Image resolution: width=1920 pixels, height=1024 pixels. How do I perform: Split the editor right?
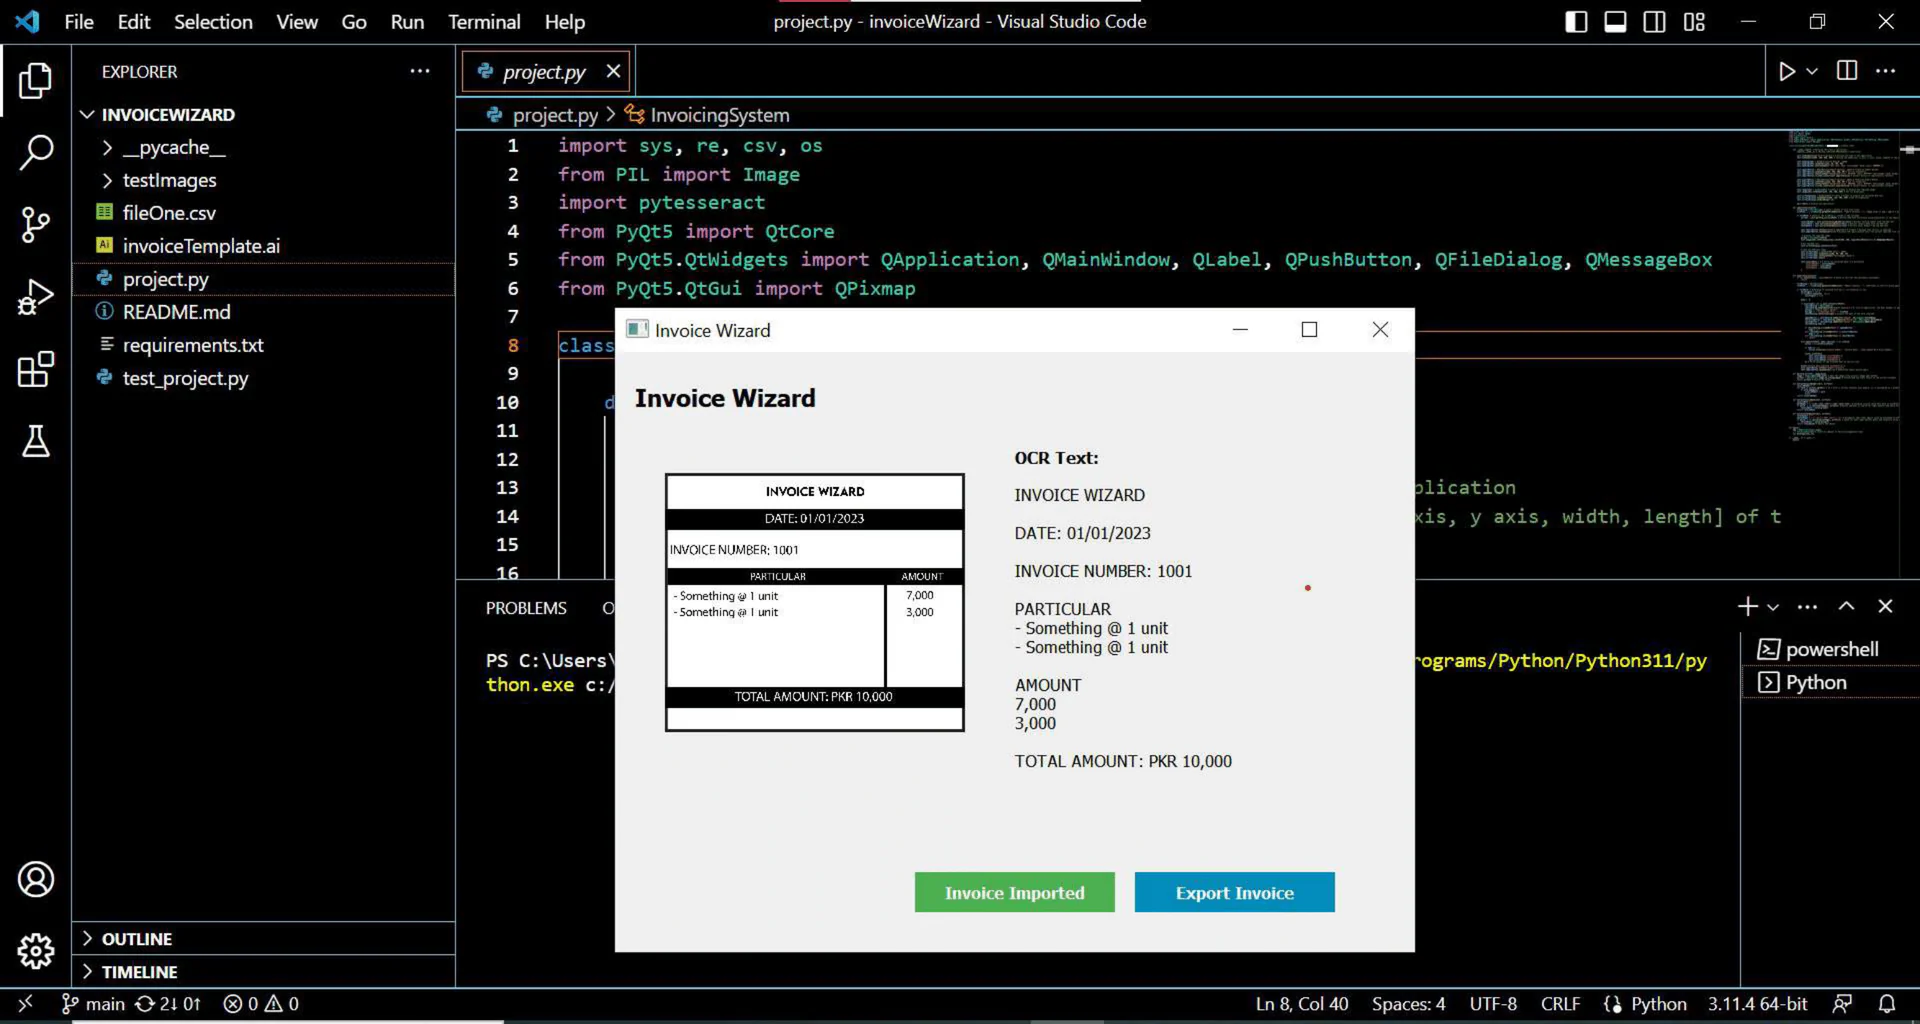coord(1846,71)
